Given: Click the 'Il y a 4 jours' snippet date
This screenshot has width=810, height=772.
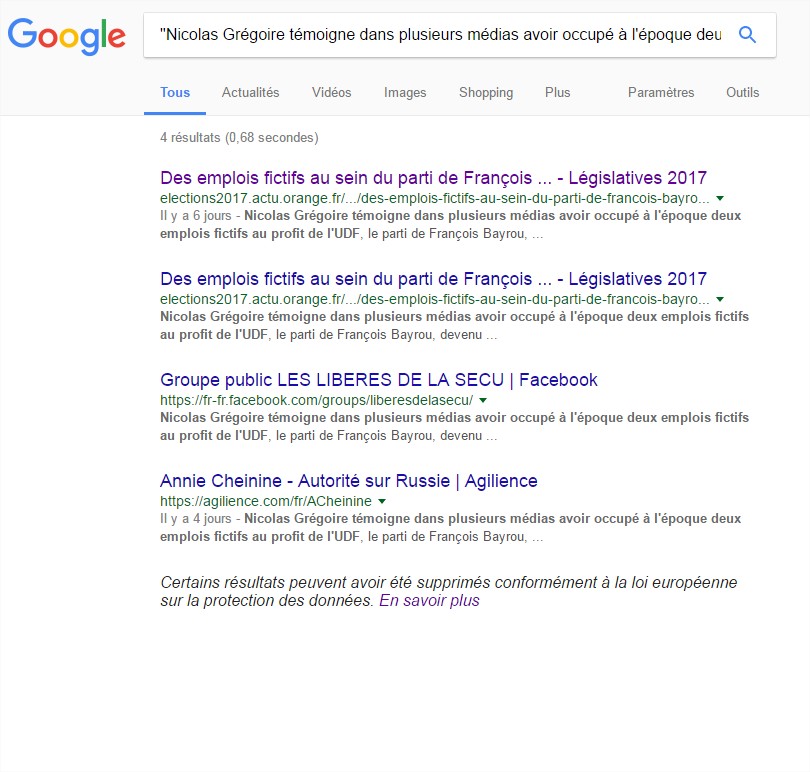Looking at the screenshot, I should pyautogui.click(x=195, y=518).
